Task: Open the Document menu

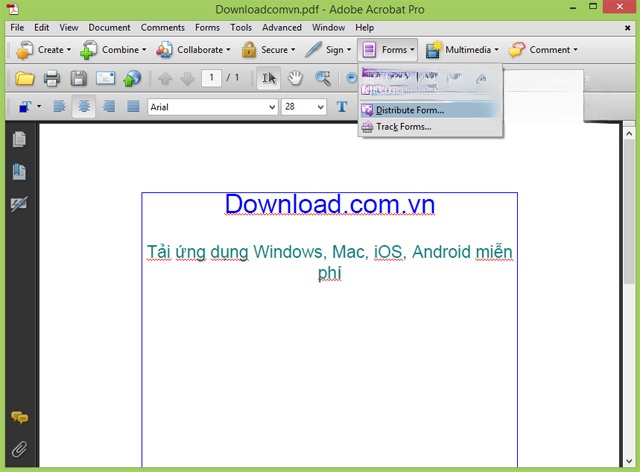Action: tap(109, 27)
